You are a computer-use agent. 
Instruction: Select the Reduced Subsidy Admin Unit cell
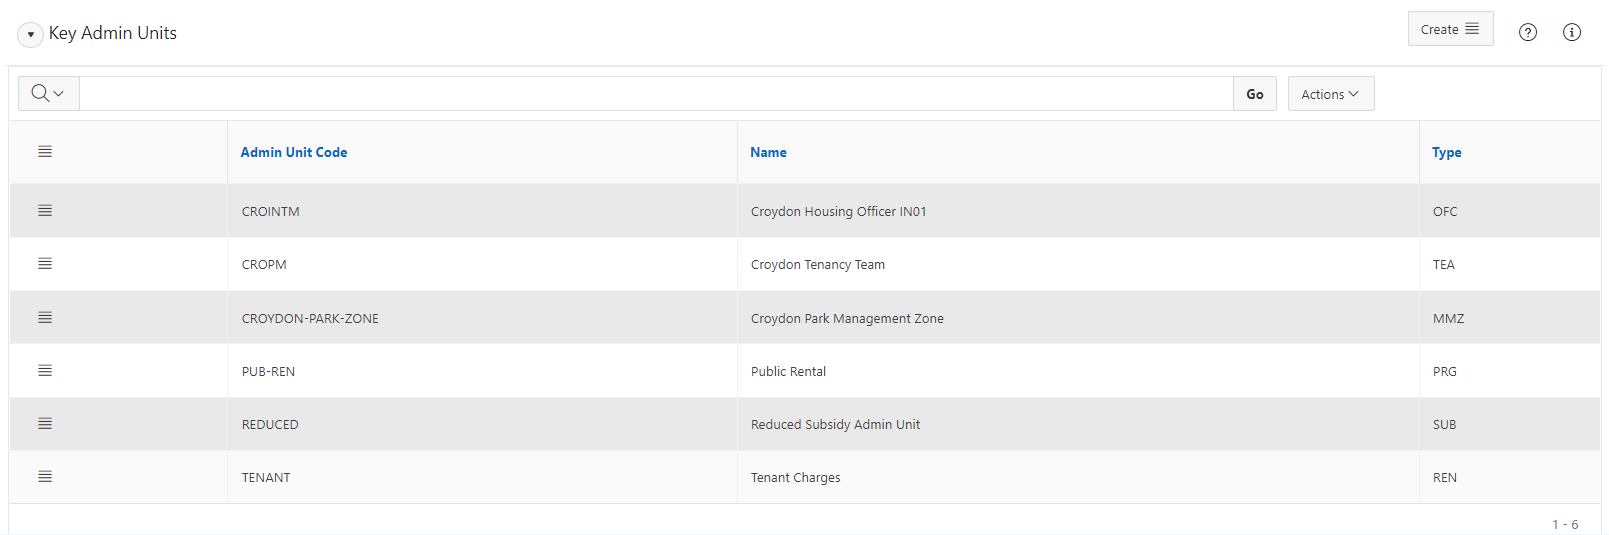pos(835,425)
